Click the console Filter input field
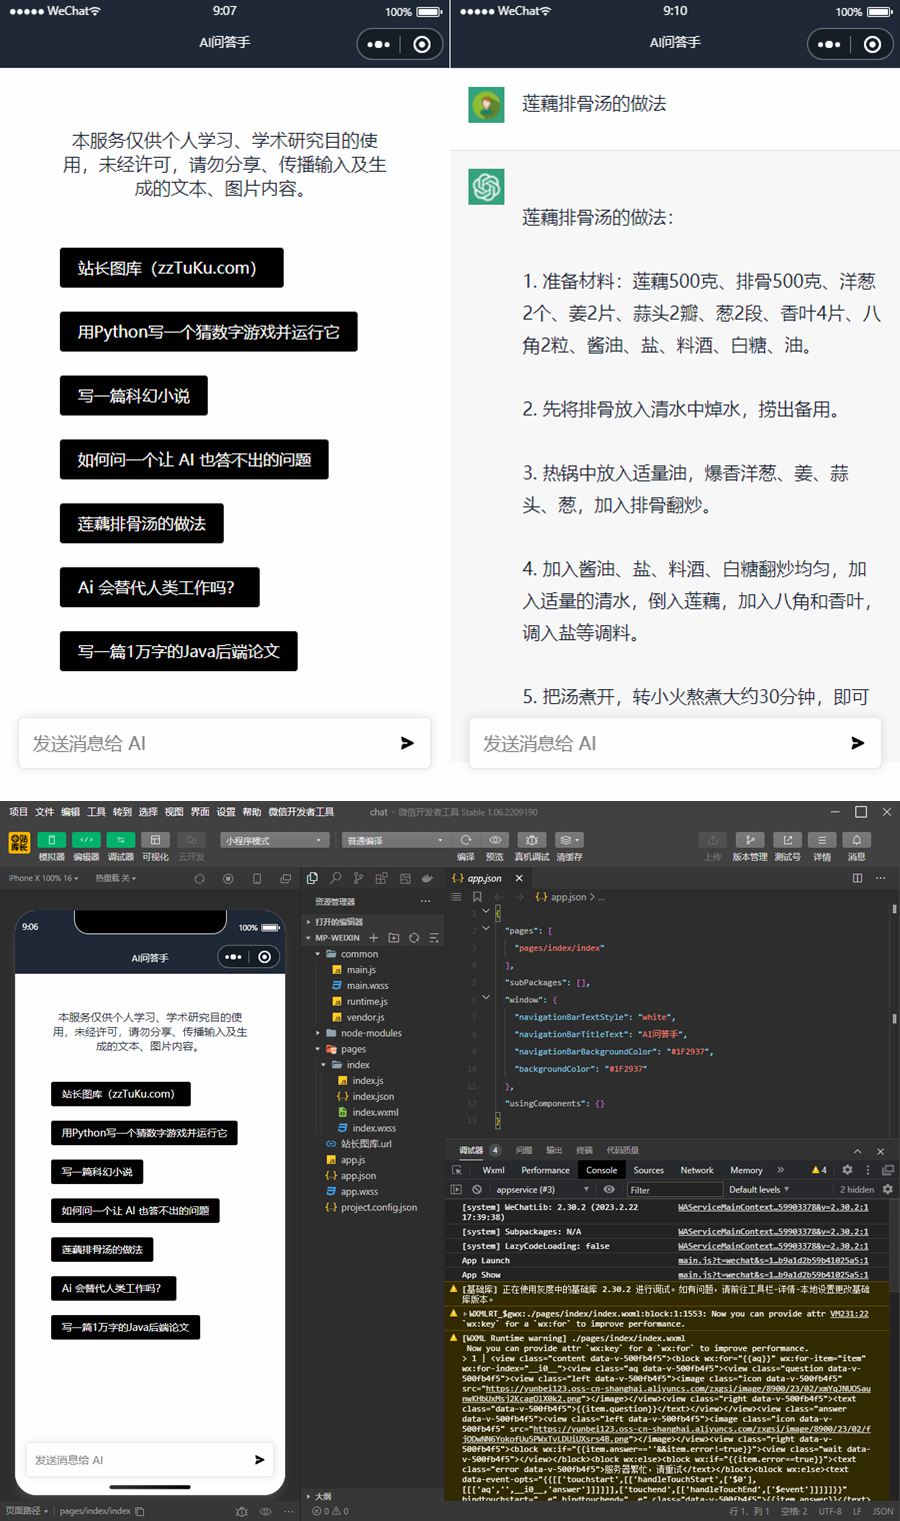 [x=674, y=1189]
